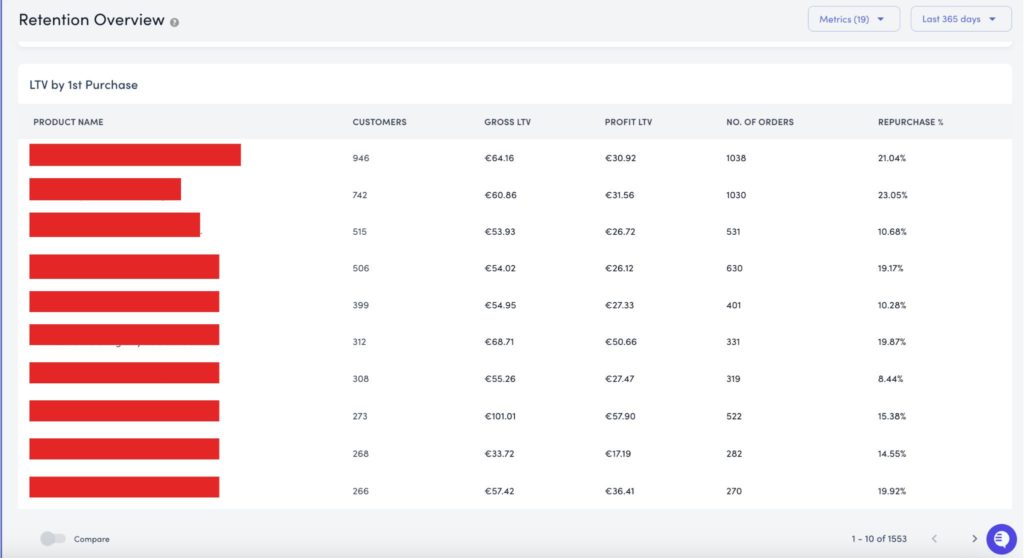Click profit LTV €26.72
The image size is (1024, 558).
tap(620, 231)
